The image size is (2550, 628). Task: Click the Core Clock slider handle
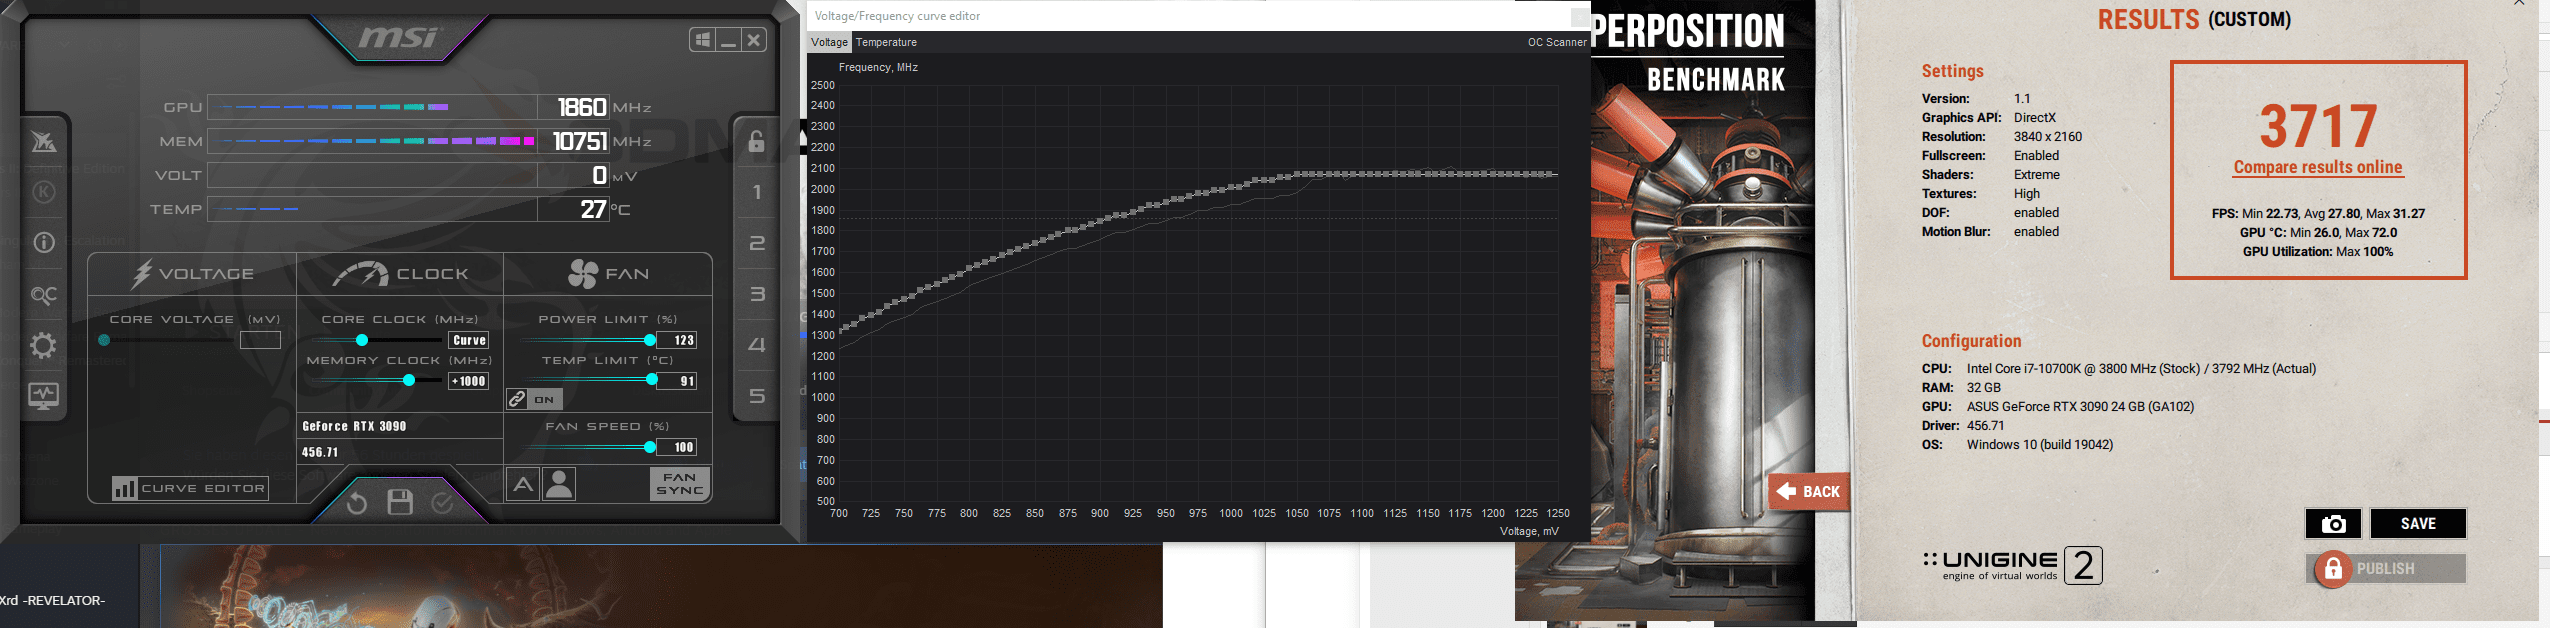coord(362,340)
